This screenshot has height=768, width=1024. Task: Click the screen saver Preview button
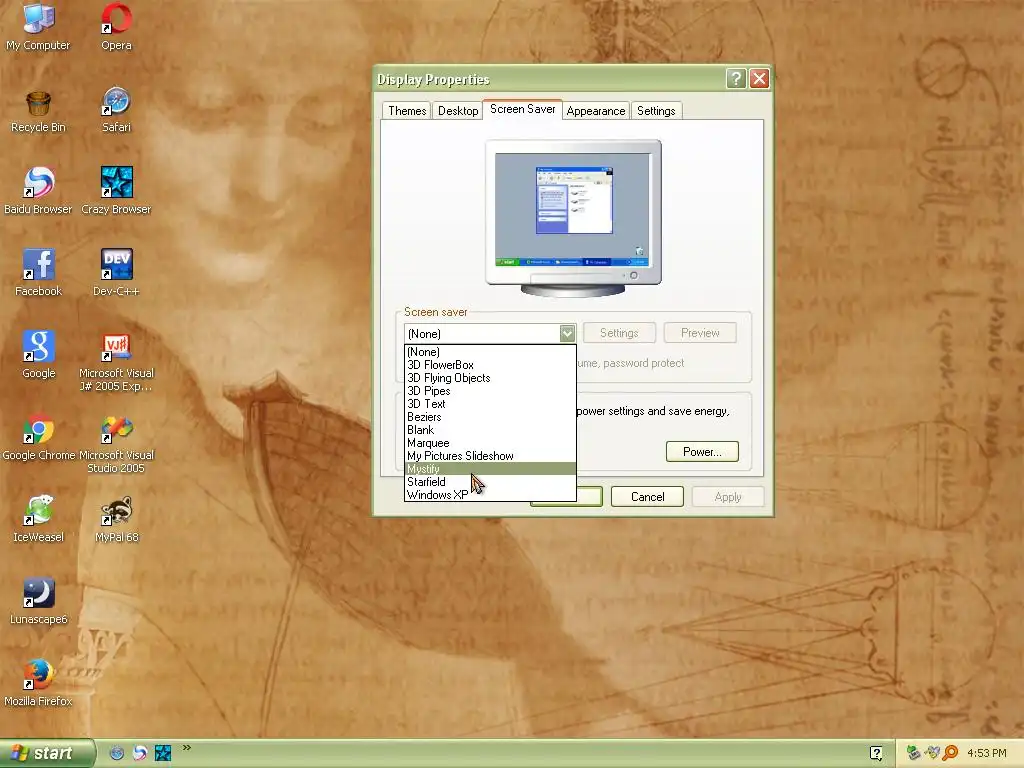(700, 333)
